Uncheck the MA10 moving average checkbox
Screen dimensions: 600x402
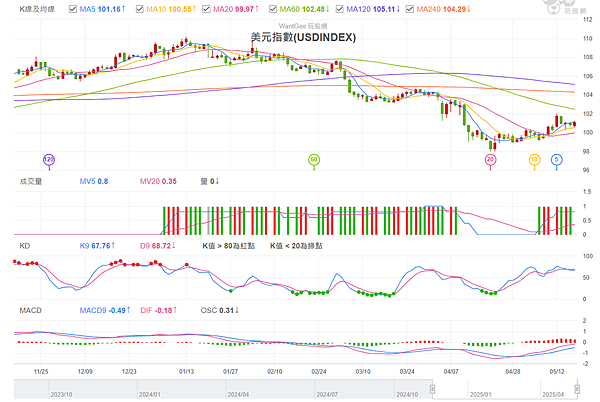(140, 9)
